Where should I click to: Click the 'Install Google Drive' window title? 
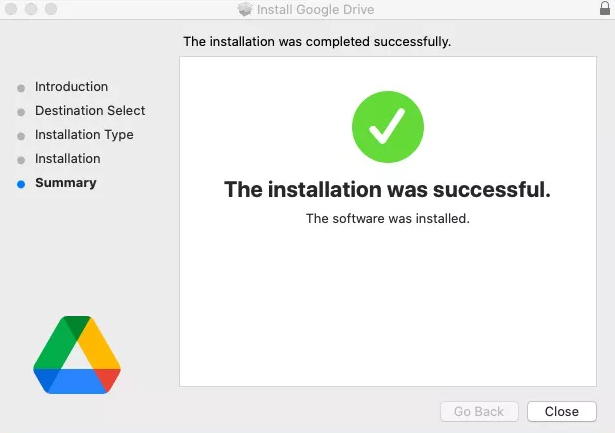pos(315,9)
